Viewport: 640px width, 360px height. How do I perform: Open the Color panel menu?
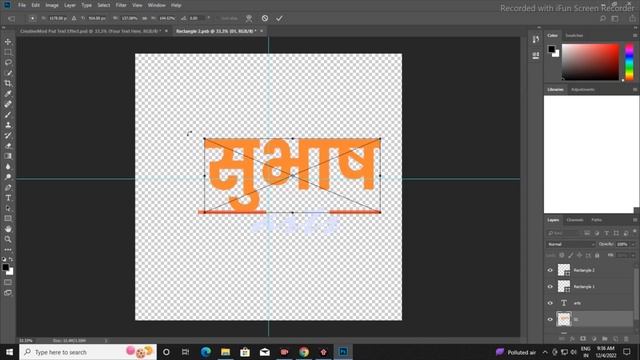[635, 36]
